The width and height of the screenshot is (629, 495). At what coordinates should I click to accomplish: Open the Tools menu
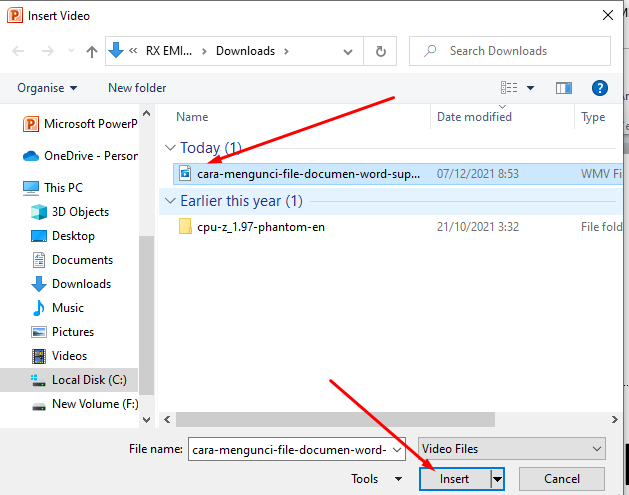click(x=376, y=479)
